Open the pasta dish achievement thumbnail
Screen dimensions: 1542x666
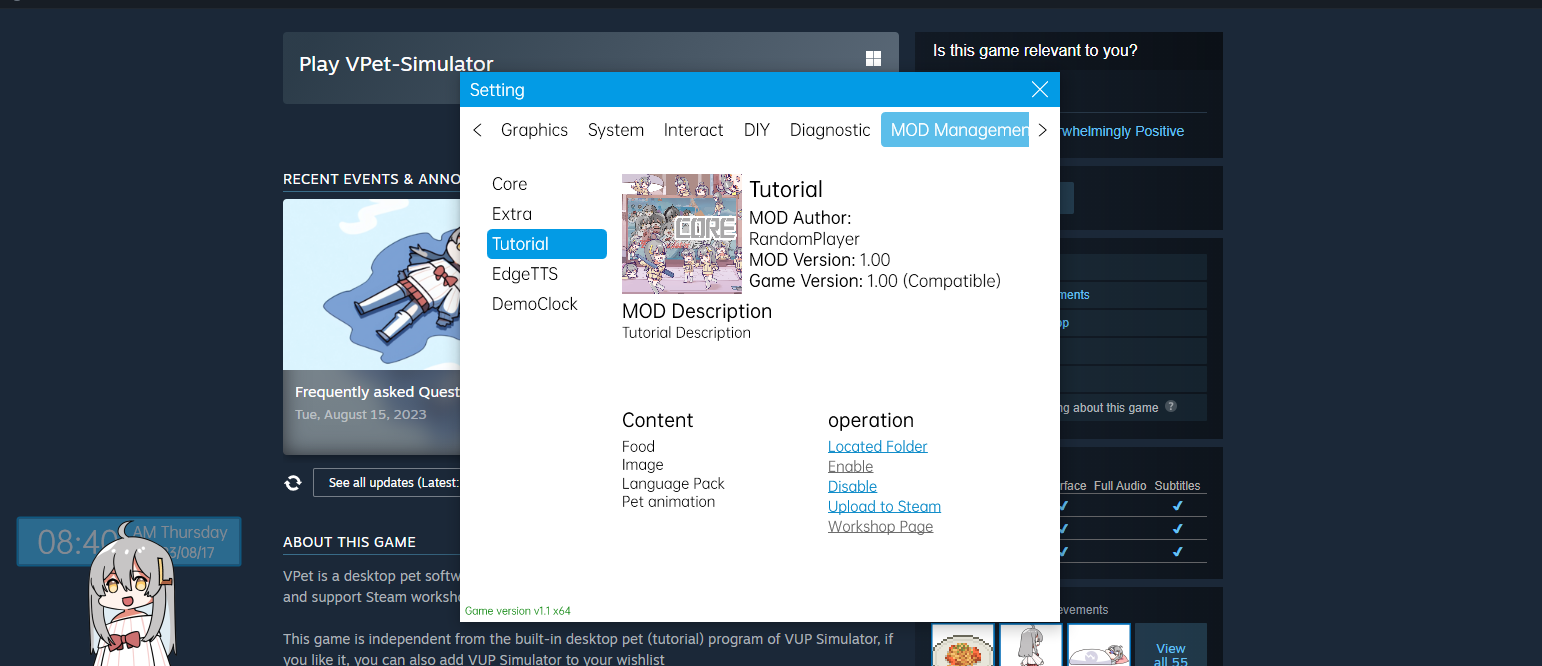(x=963, y=645)
